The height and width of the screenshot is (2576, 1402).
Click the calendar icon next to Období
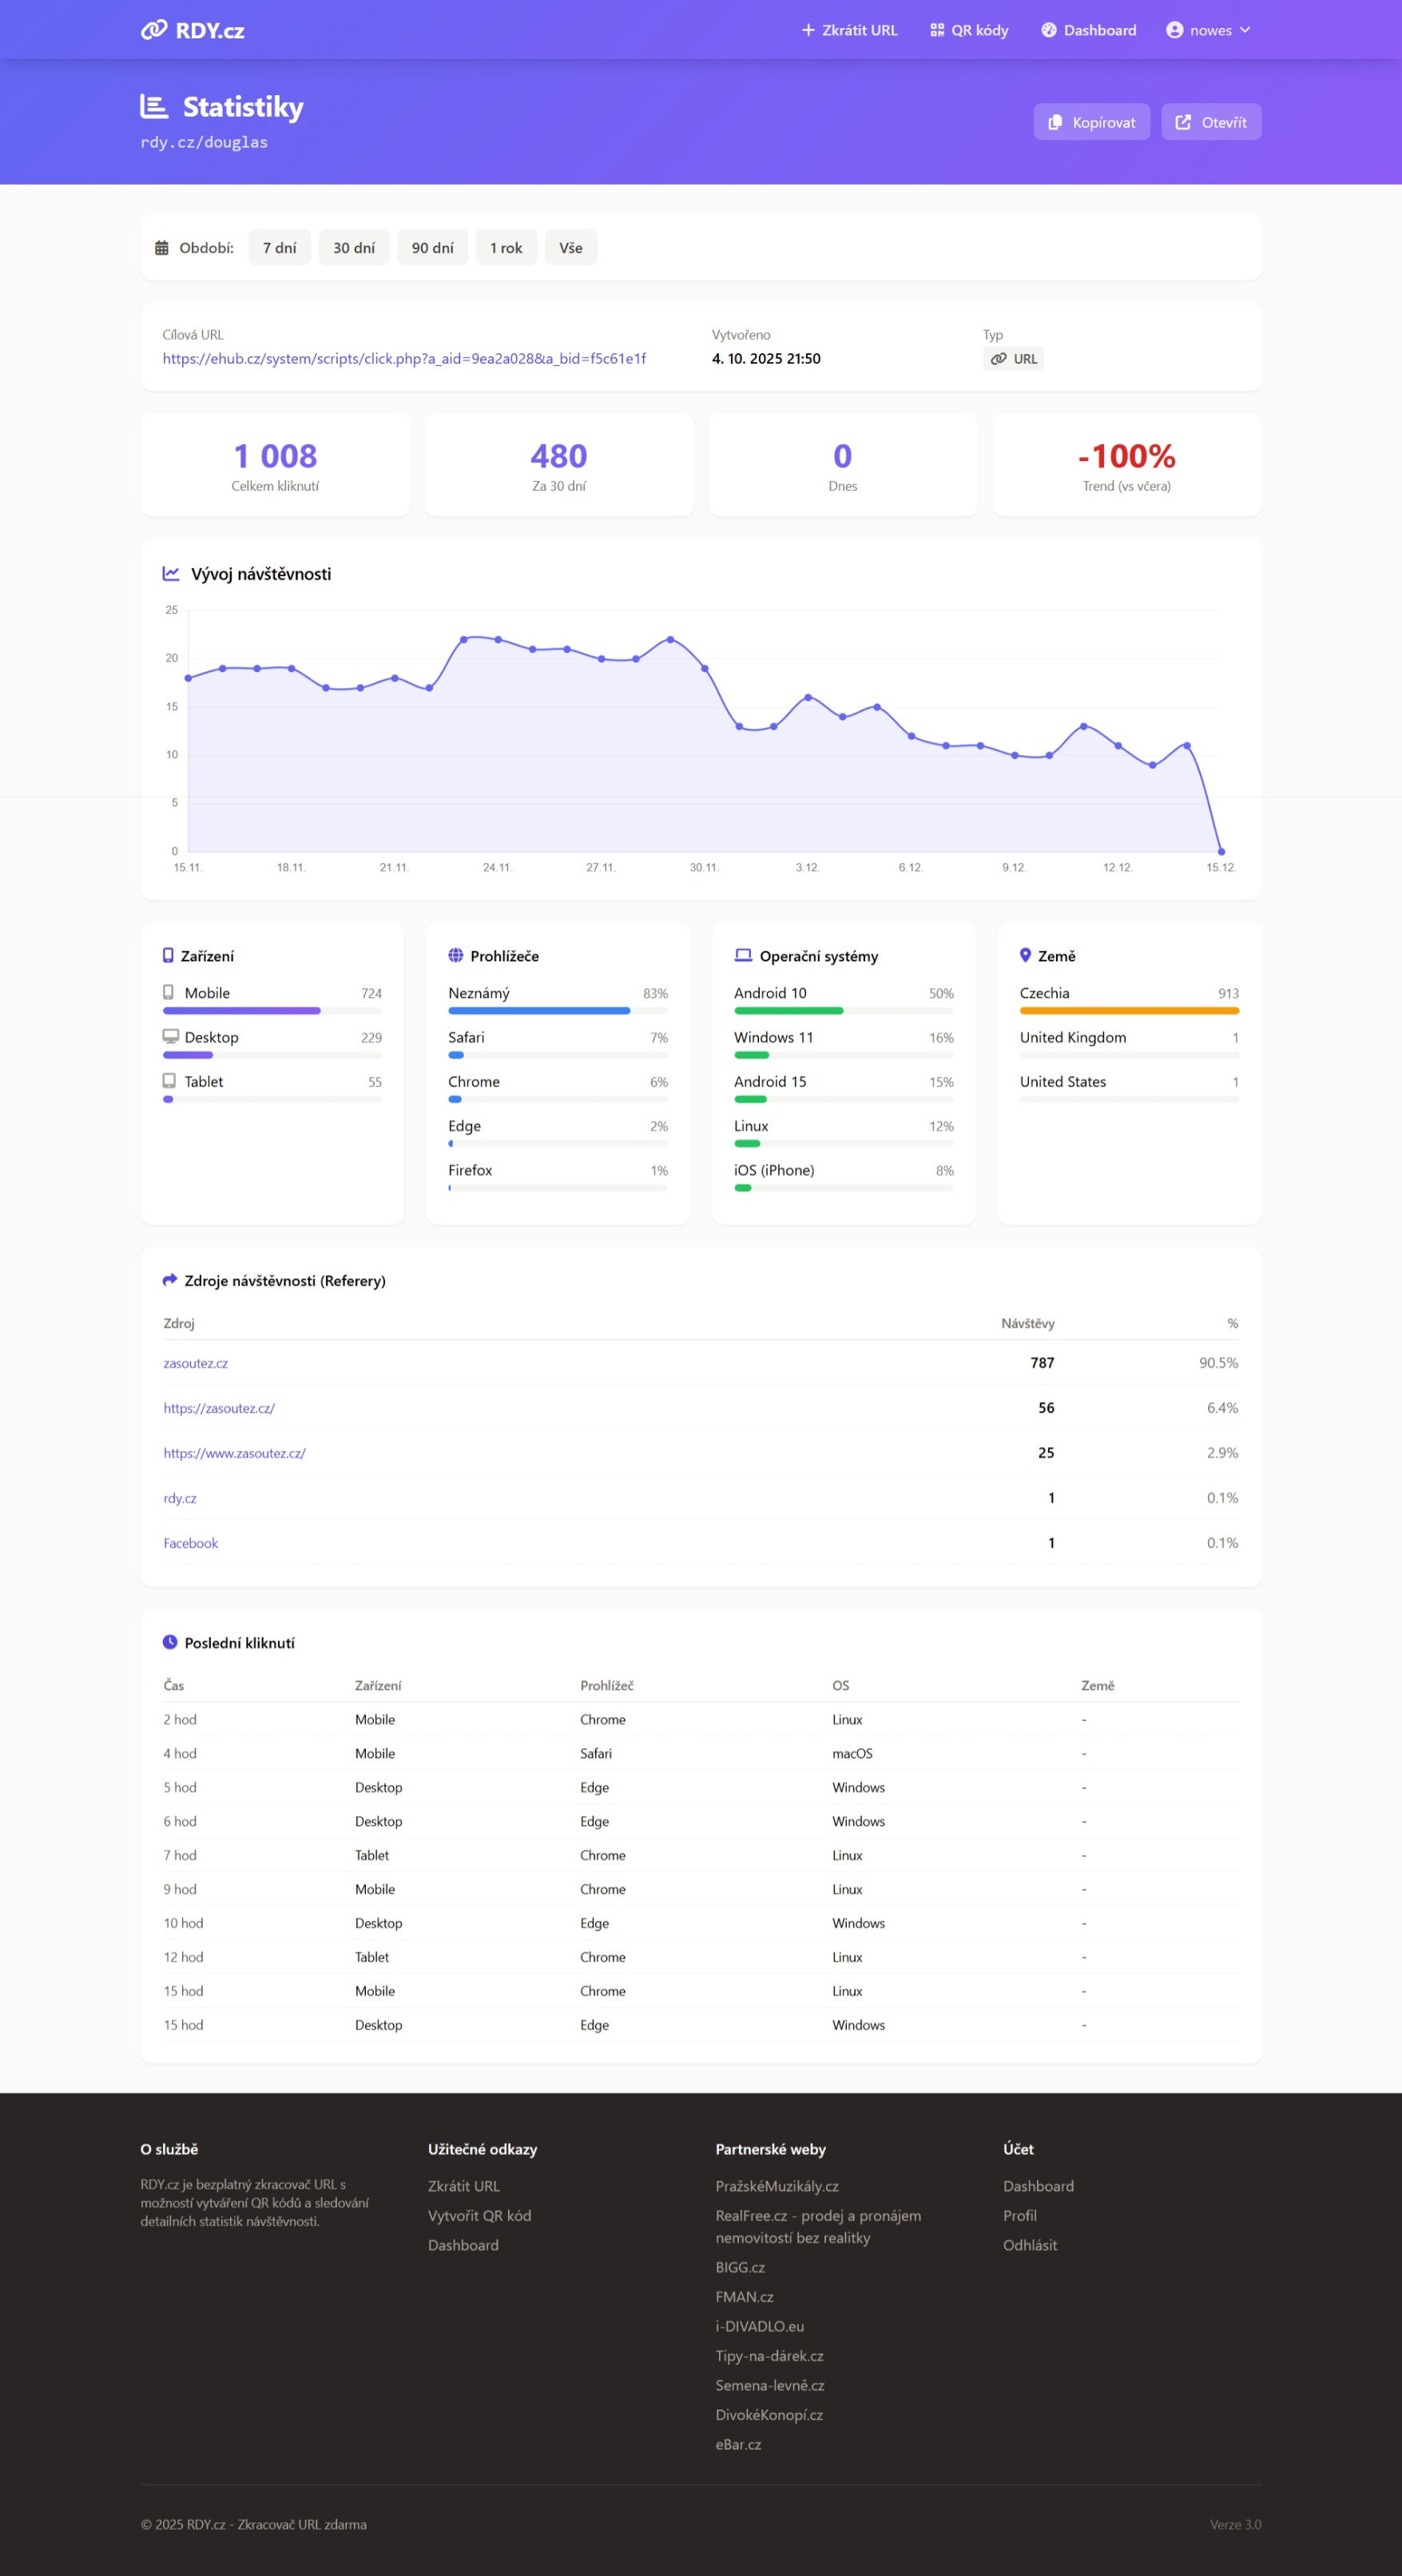coord(162,248)
